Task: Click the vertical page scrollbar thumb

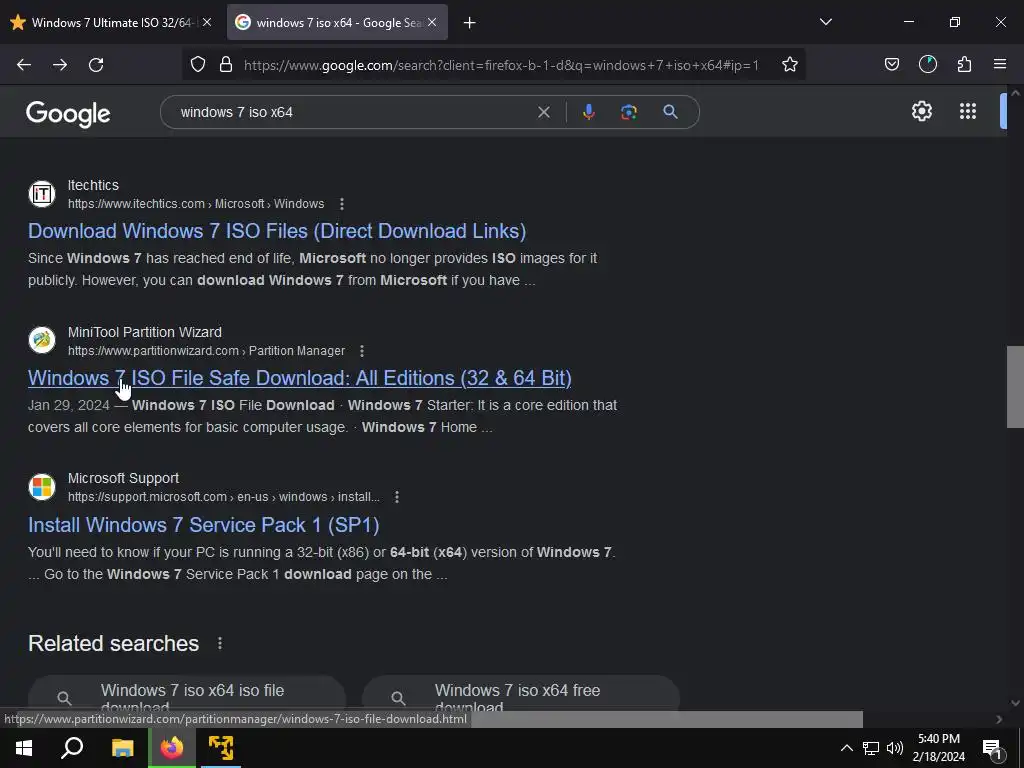Action: click(1015, 387)
